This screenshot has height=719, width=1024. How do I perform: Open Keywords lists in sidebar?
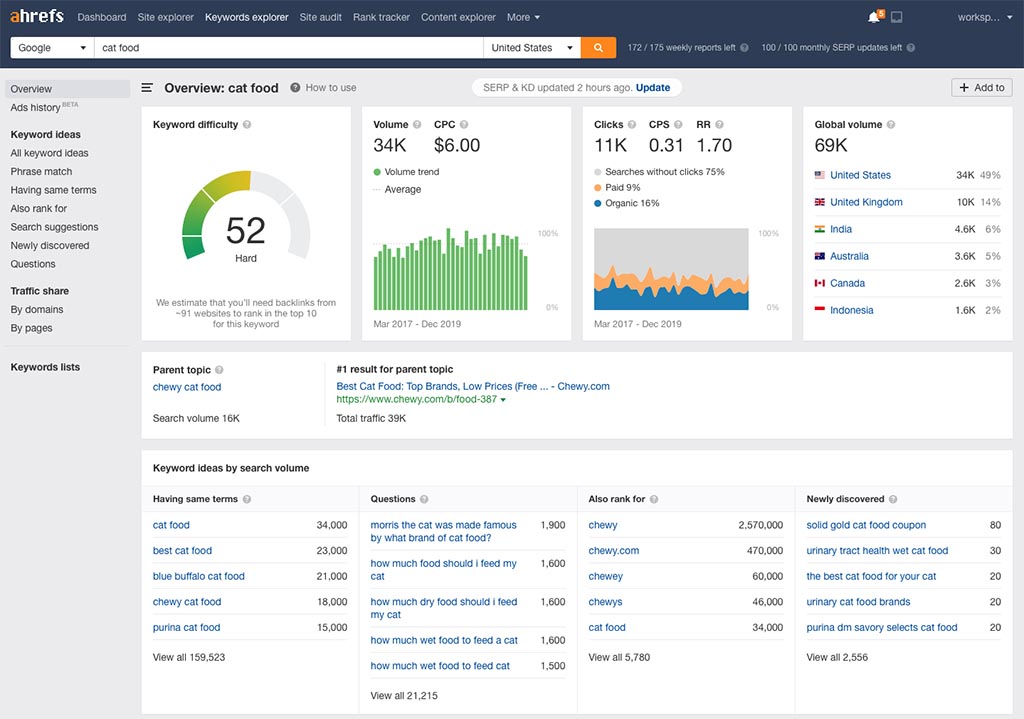45,367
